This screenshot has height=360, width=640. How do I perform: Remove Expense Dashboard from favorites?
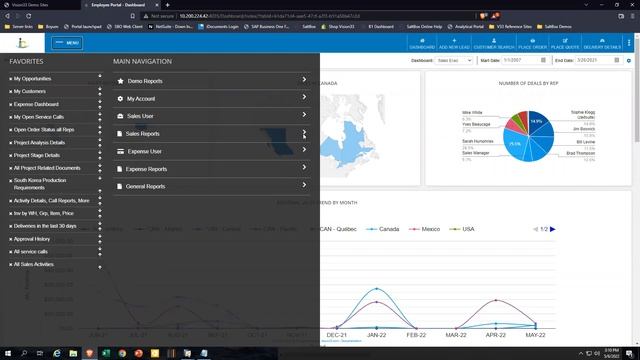coord(11,104)
